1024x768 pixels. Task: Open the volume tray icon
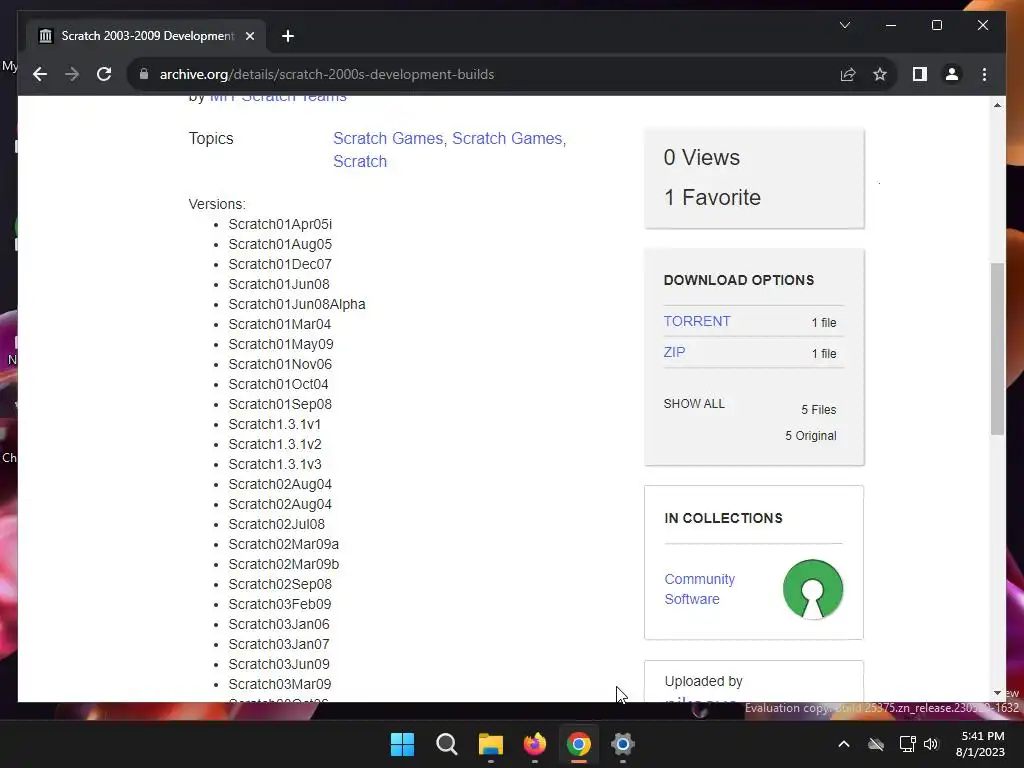coord(931,744)
